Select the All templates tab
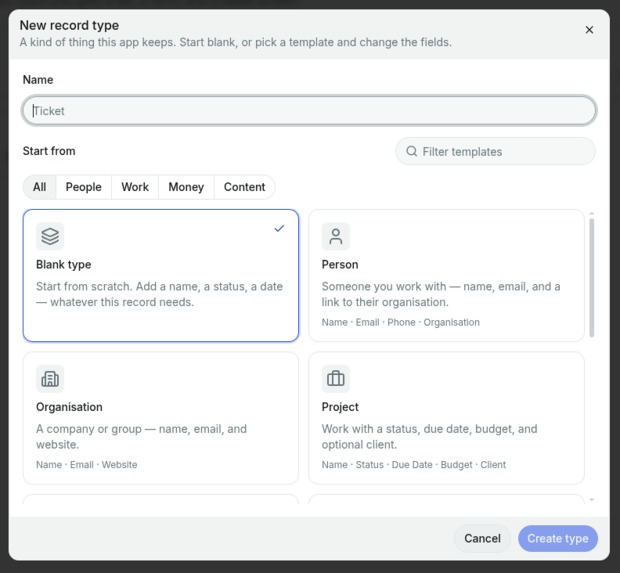The width and height of the screenshot is (620, 573). pos(40,187)
